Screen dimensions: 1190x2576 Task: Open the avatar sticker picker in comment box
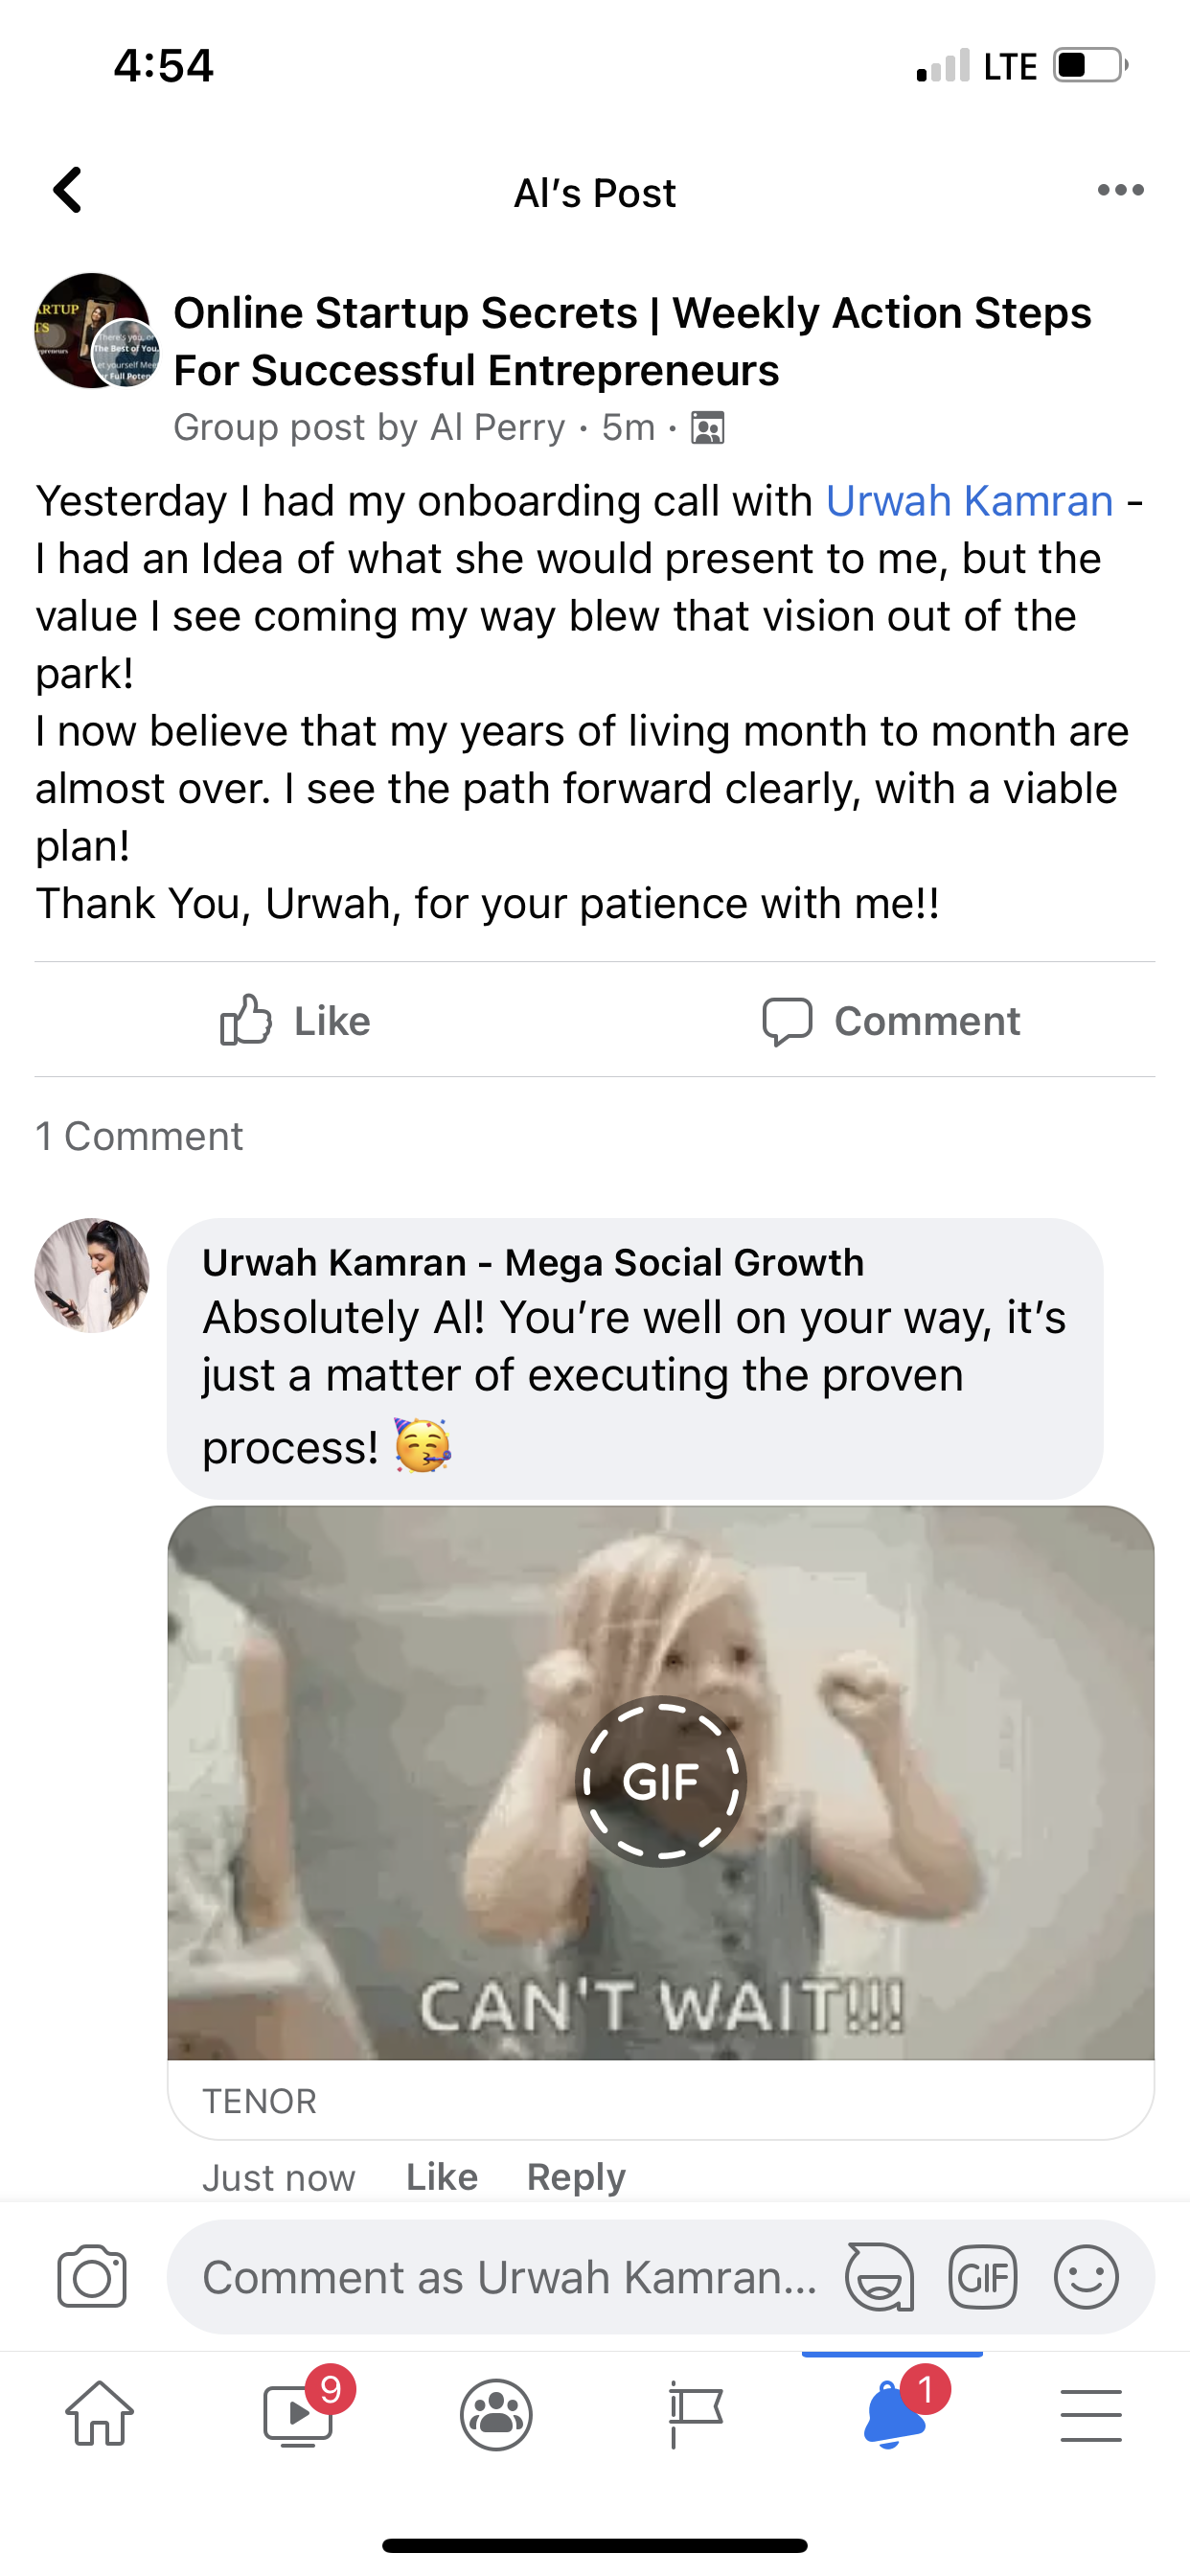pos(880,2277)
